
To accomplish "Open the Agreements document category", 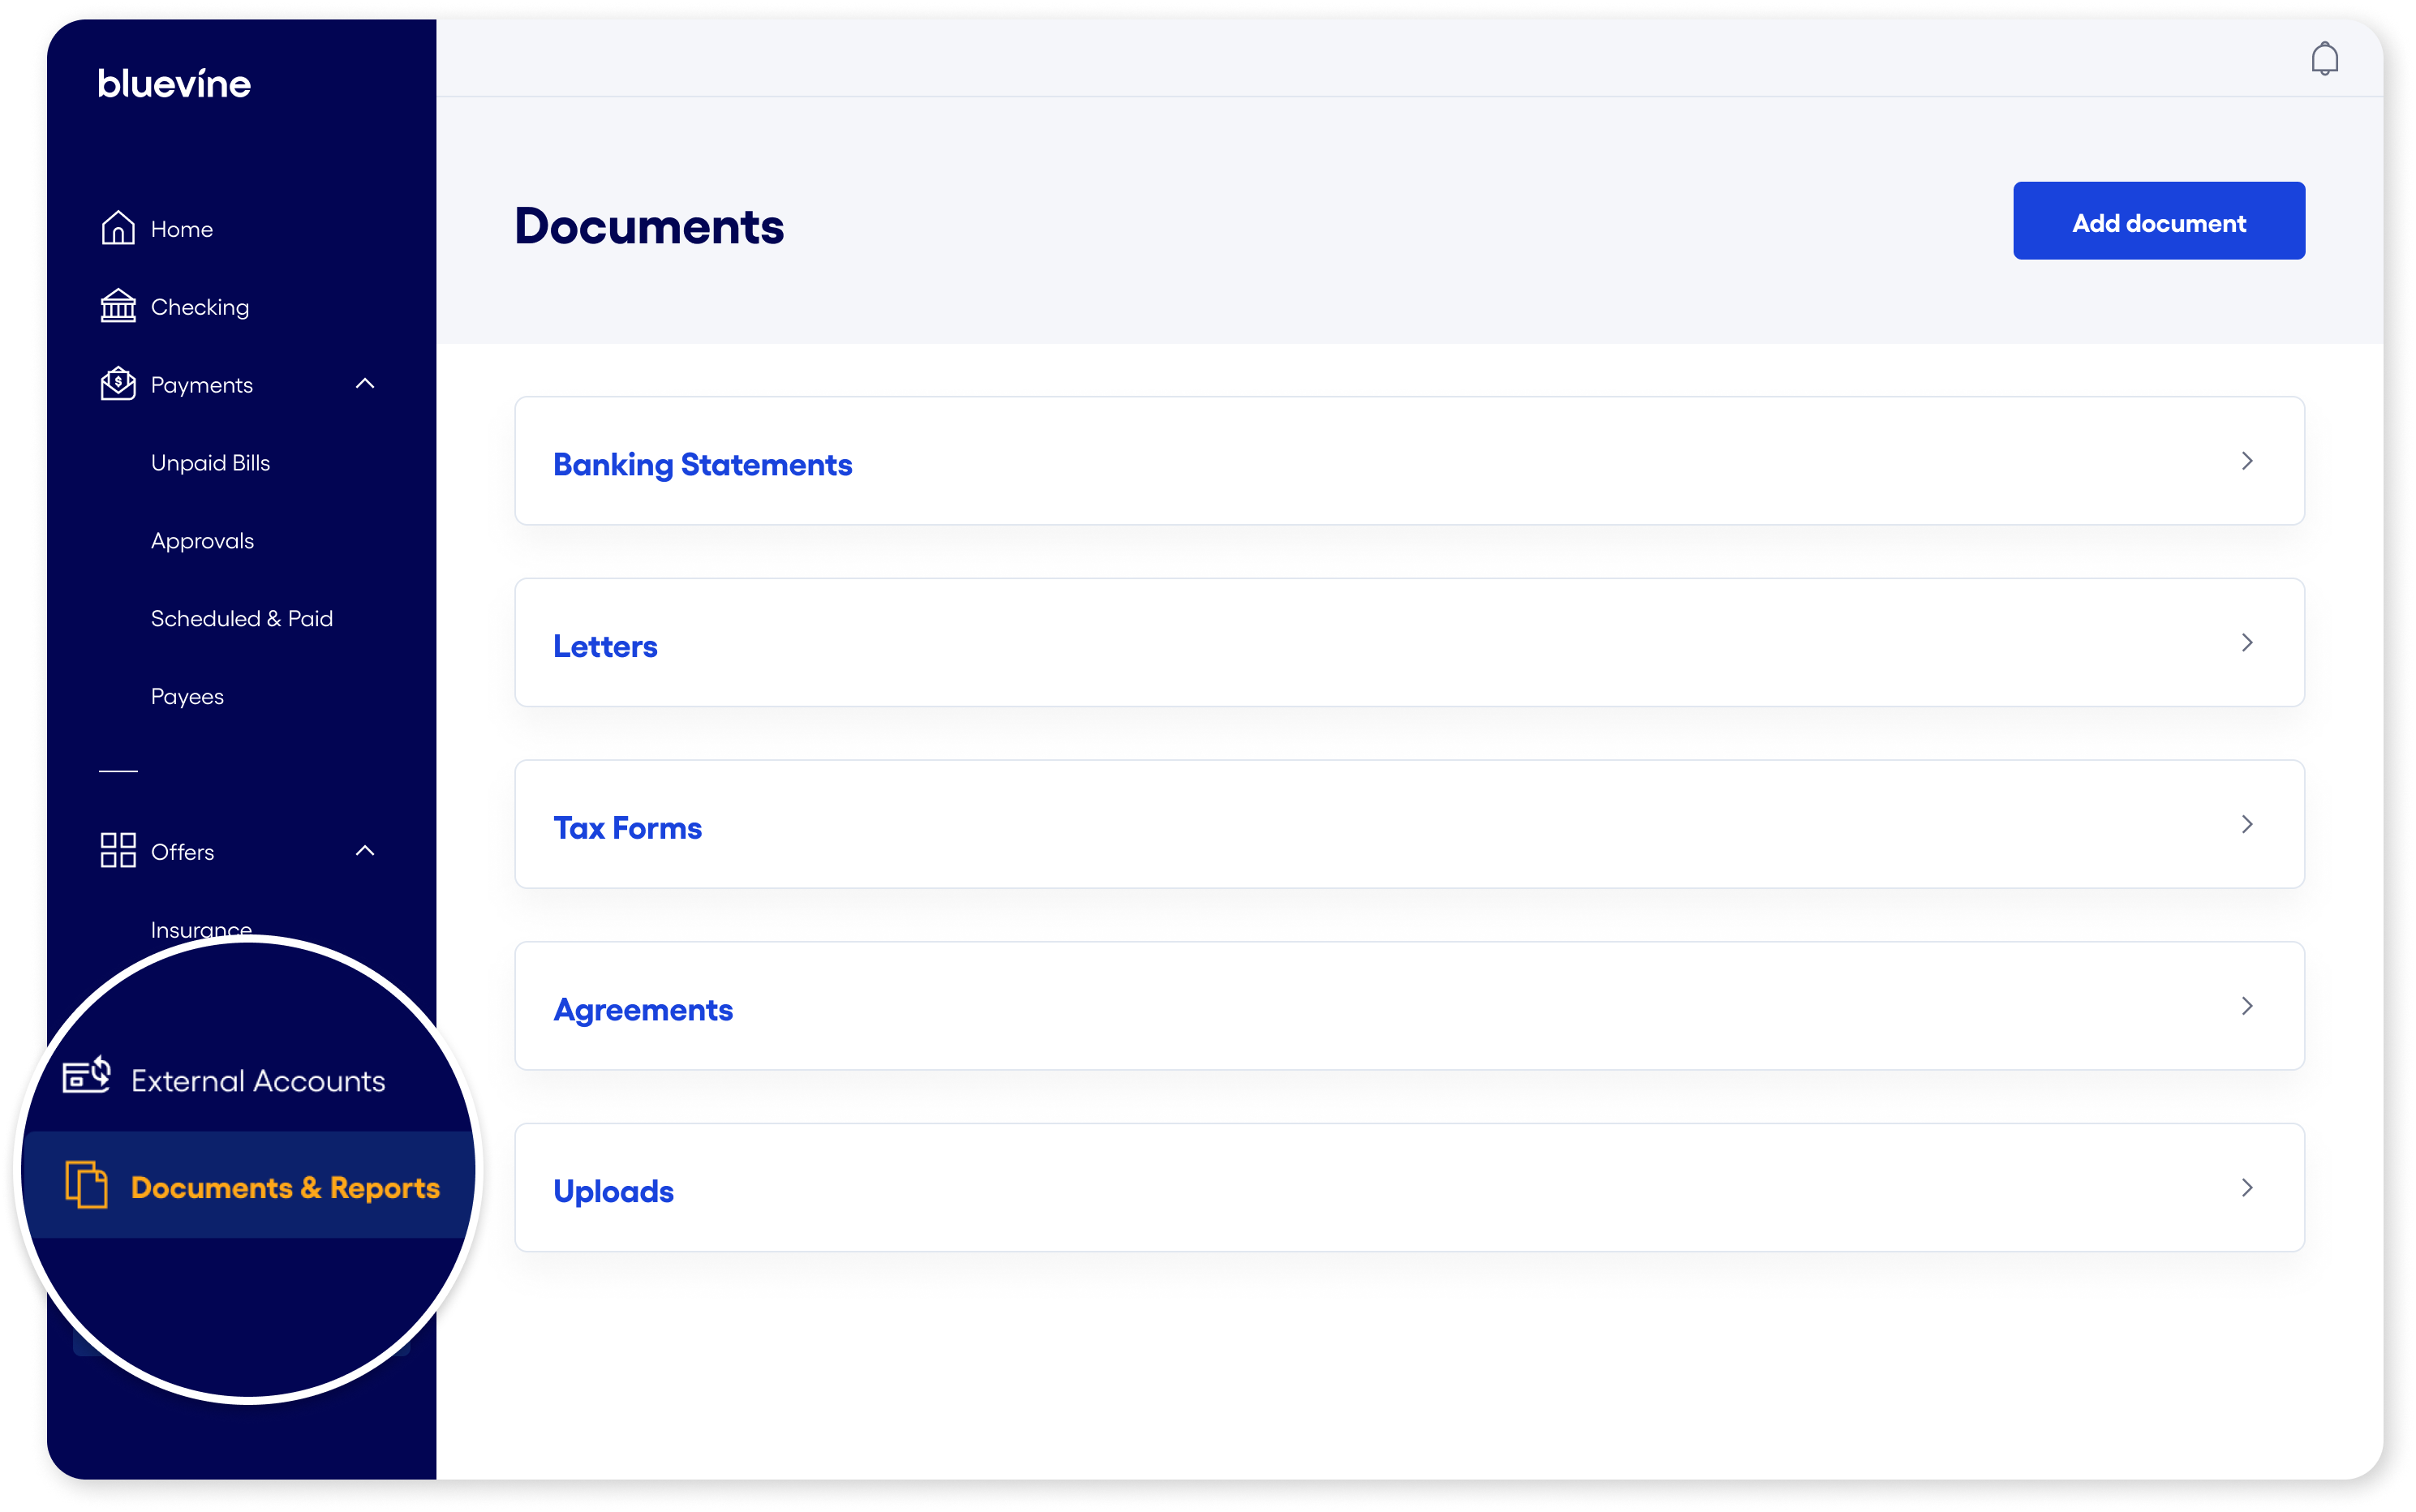I will tap(643, 1009).
